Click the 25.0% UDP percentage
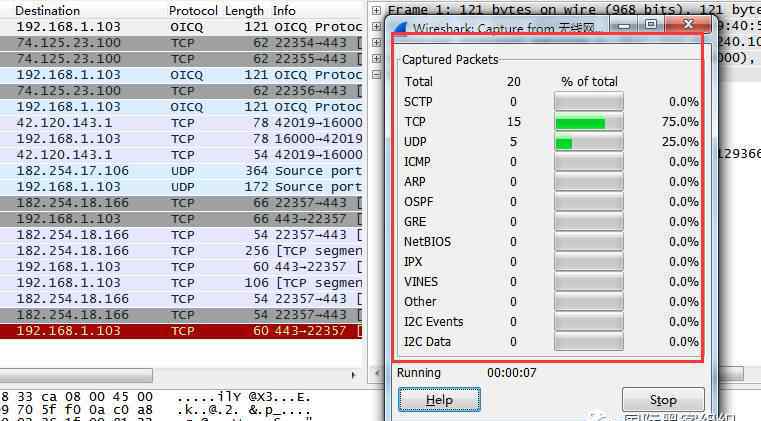 [680, 142]
